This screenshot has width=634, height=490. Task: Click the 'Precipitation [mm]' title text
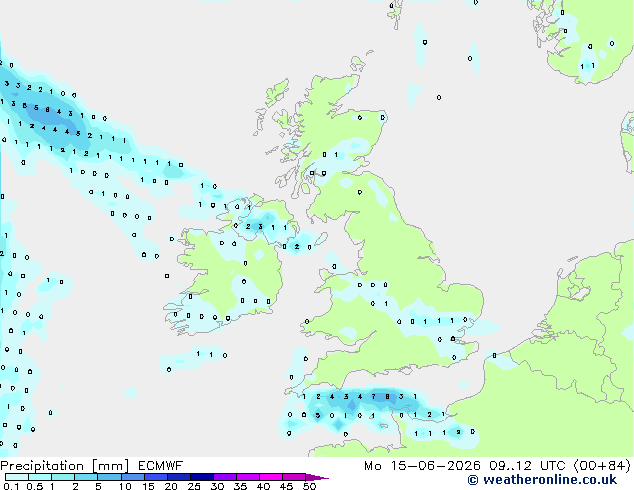[65, 466]
